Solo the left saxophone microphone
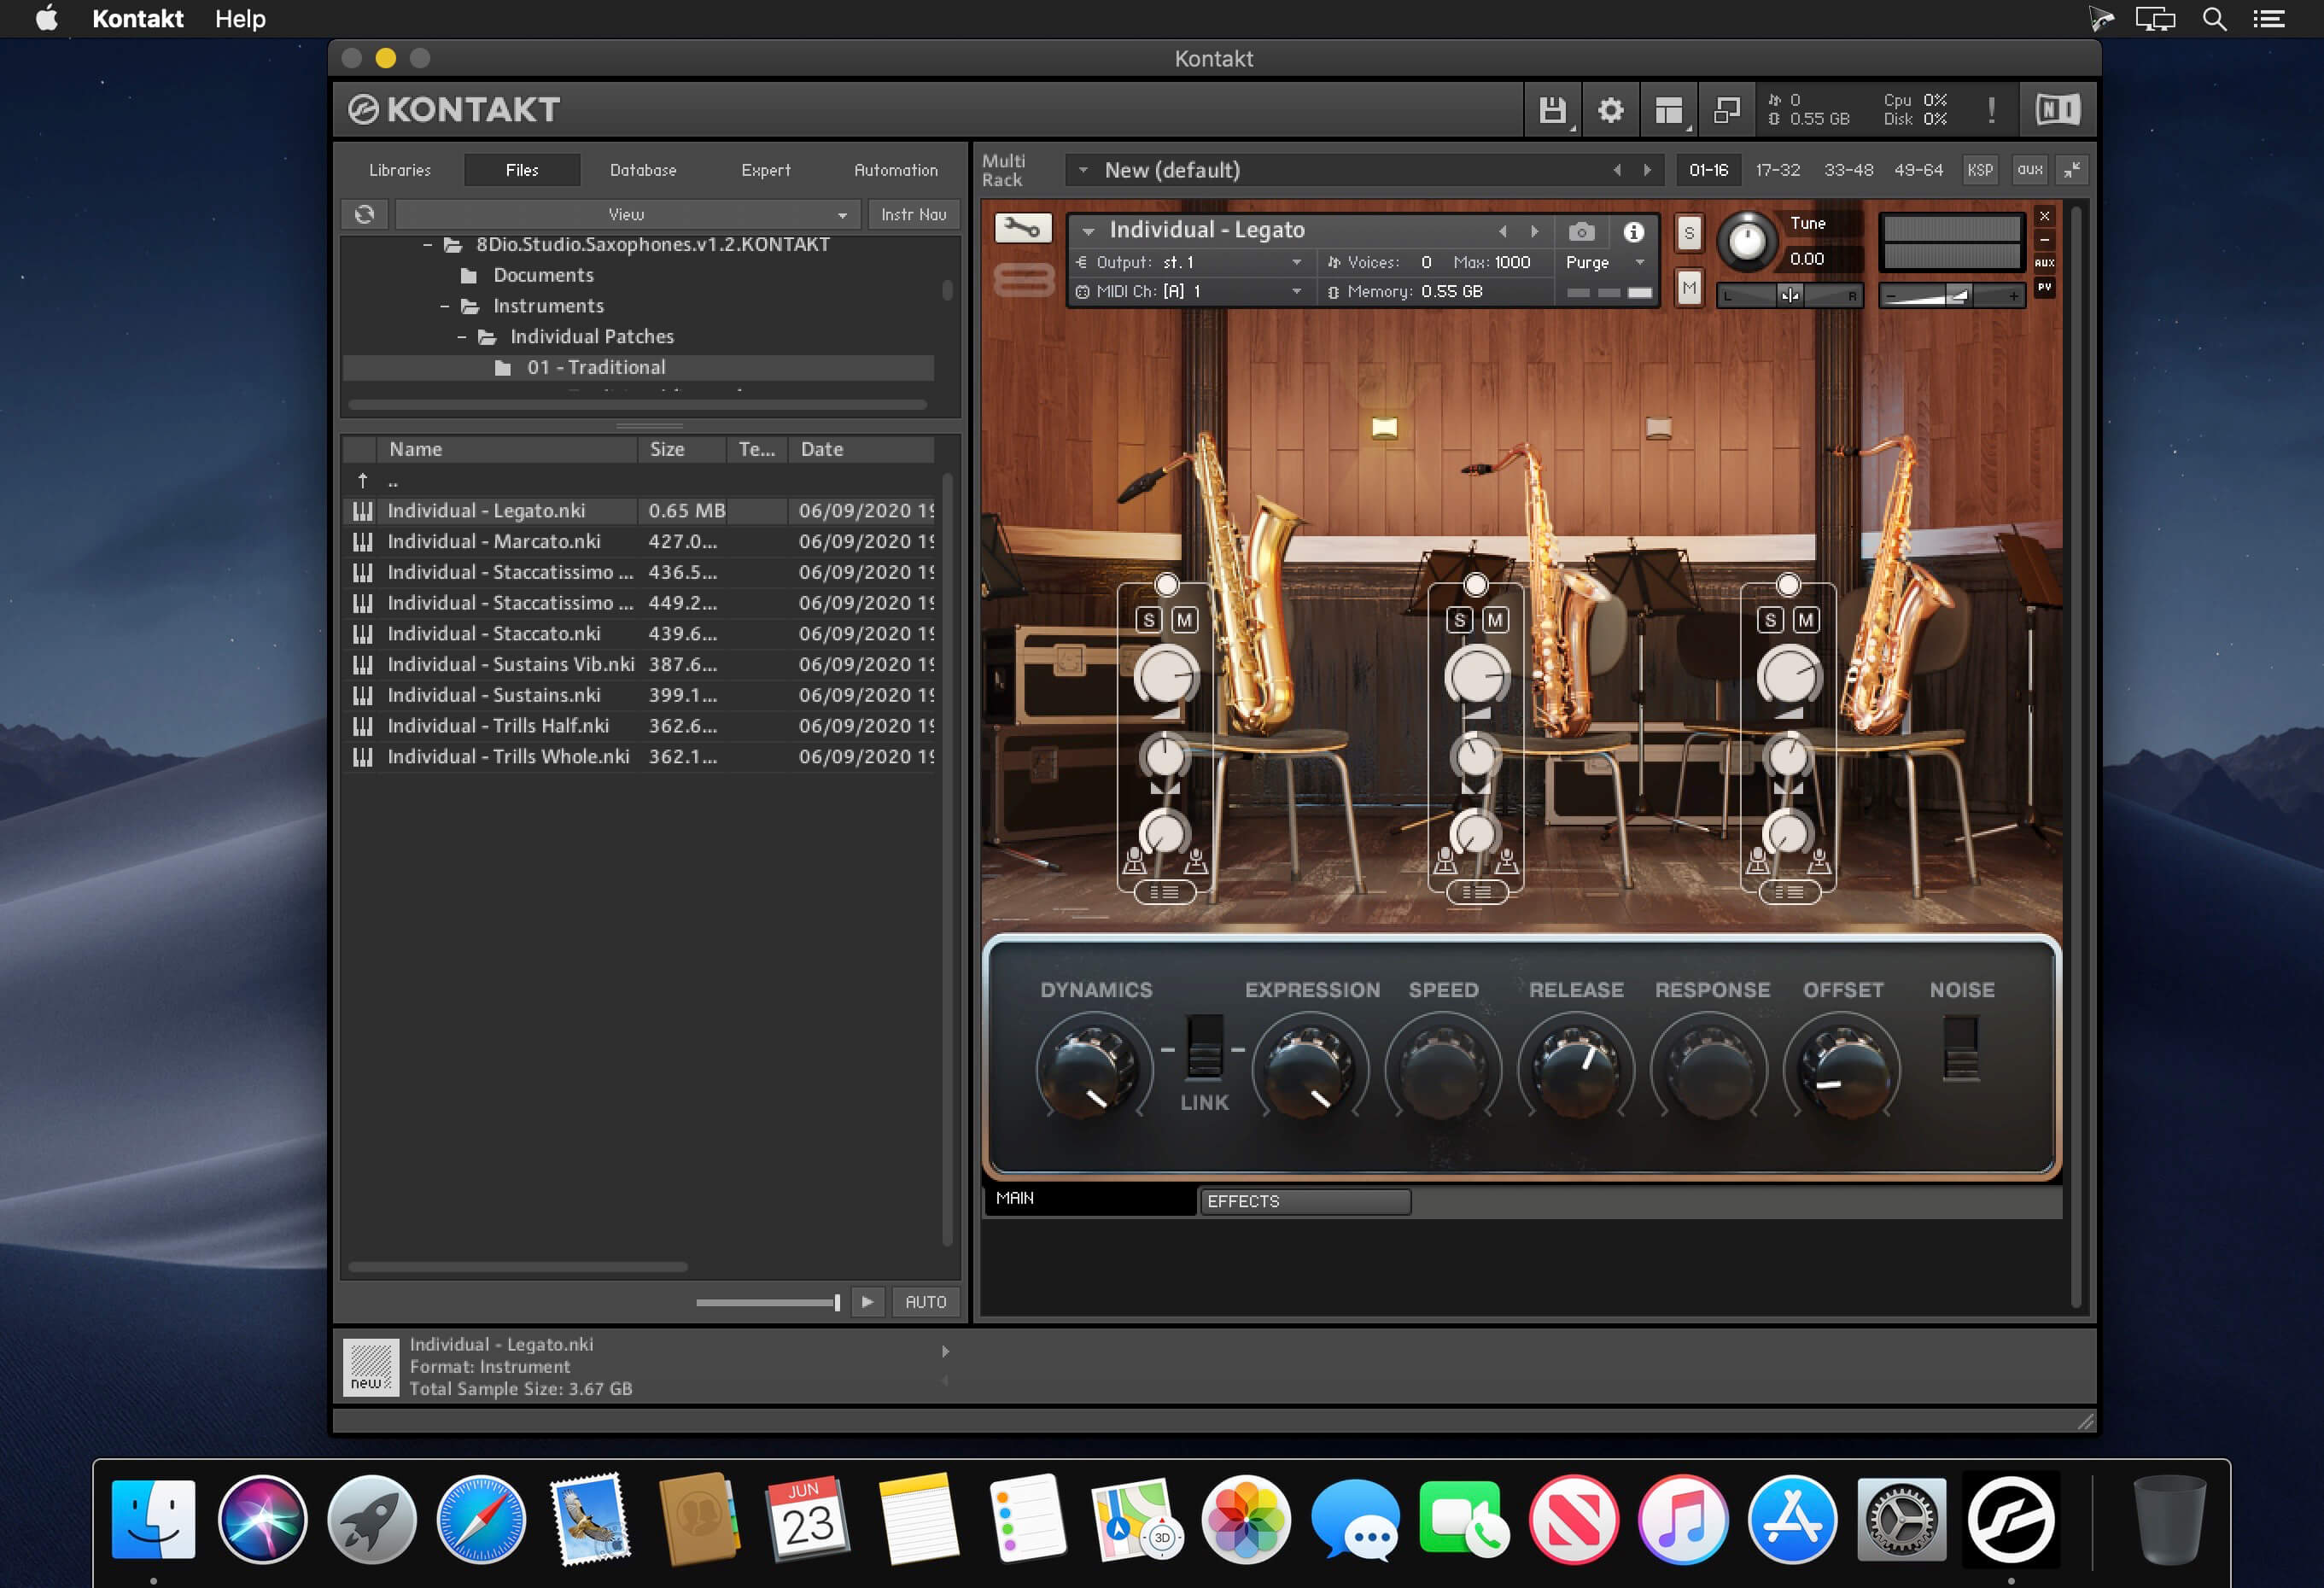Image resolution: width=2324 pixels, height=1588 pixels. (x=1149, y=620)
